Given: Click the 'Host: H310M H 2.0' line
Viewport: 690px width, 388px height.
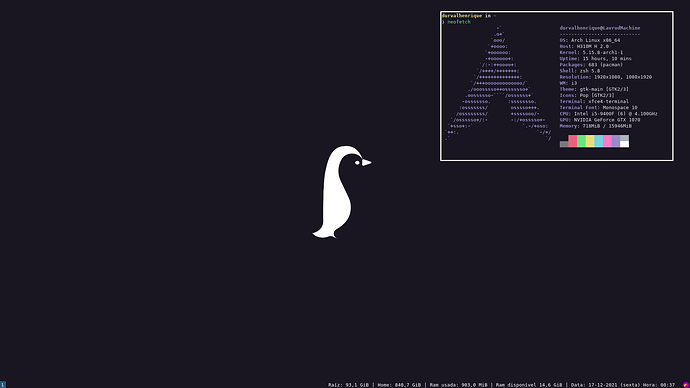Looking at the screenshot, I should tap(584, 46).
